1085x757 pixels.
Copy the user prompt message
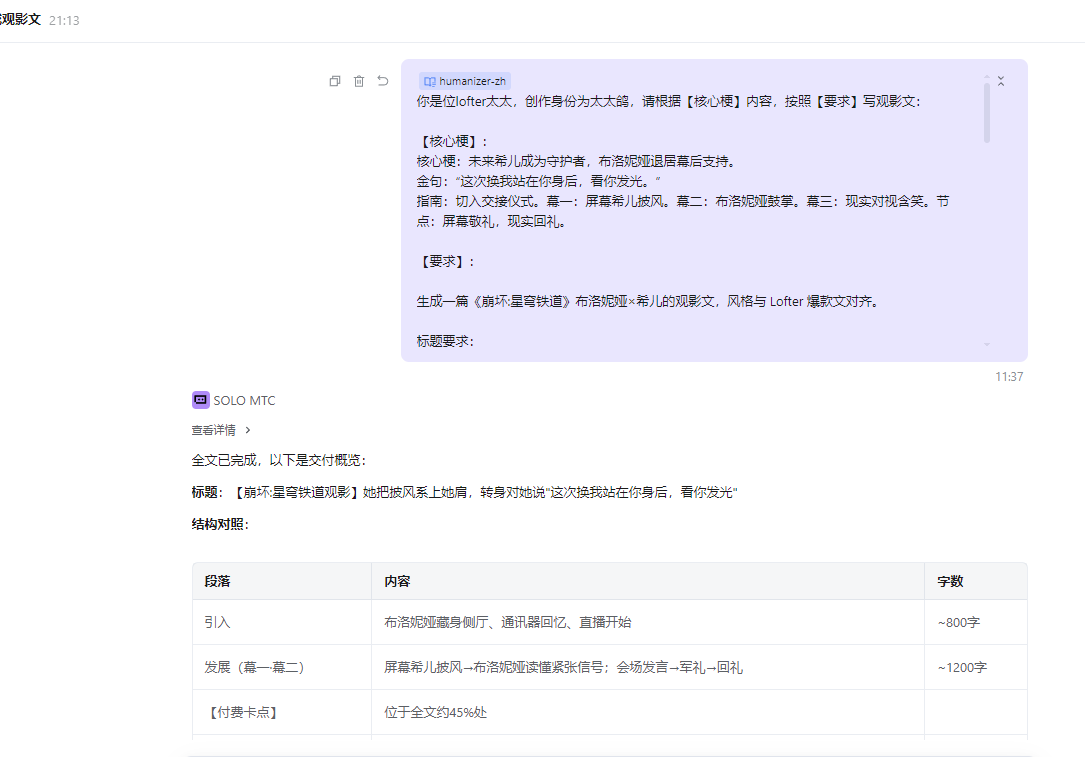tap(335, 81)
